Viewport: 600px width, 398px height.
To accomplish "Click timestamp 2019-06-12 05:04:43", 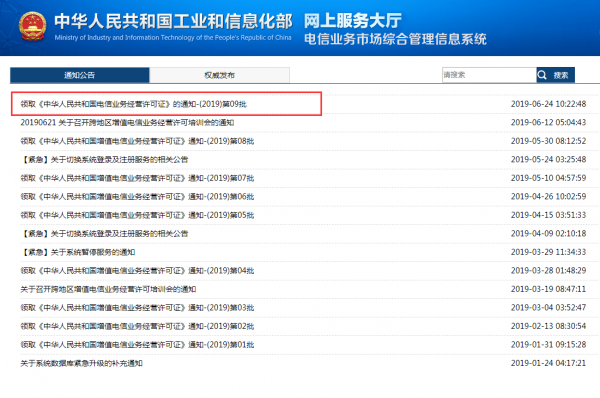I will 548,122.
